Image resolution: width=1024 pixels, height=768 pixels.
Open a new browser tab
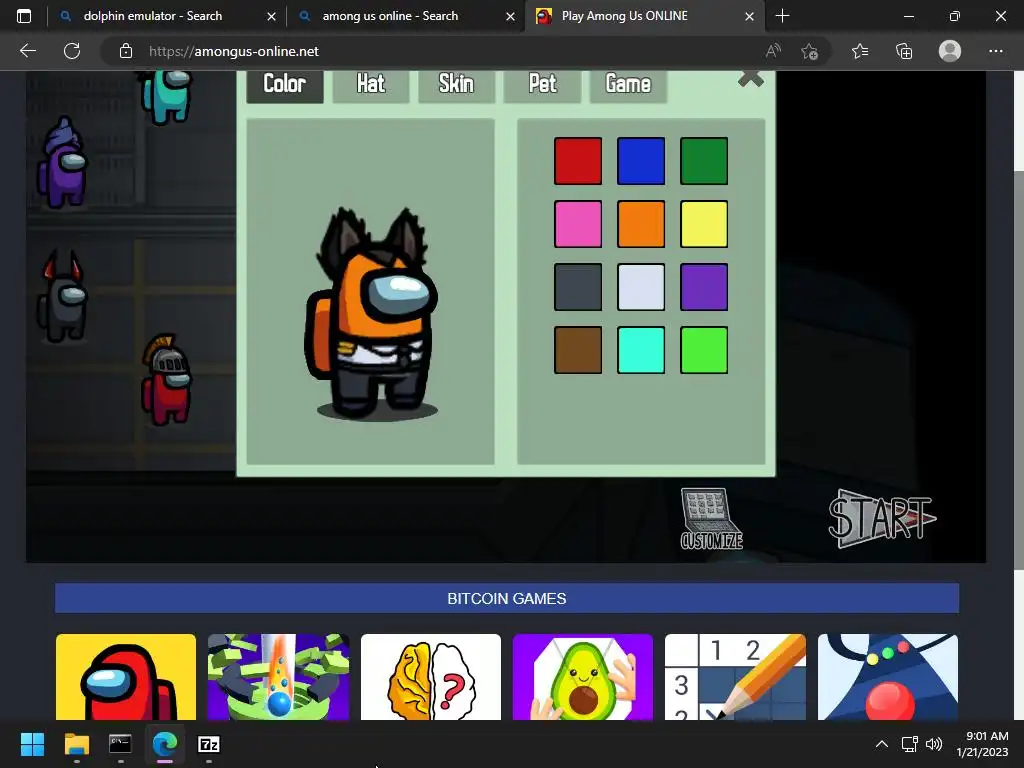(x=782, y=16)
